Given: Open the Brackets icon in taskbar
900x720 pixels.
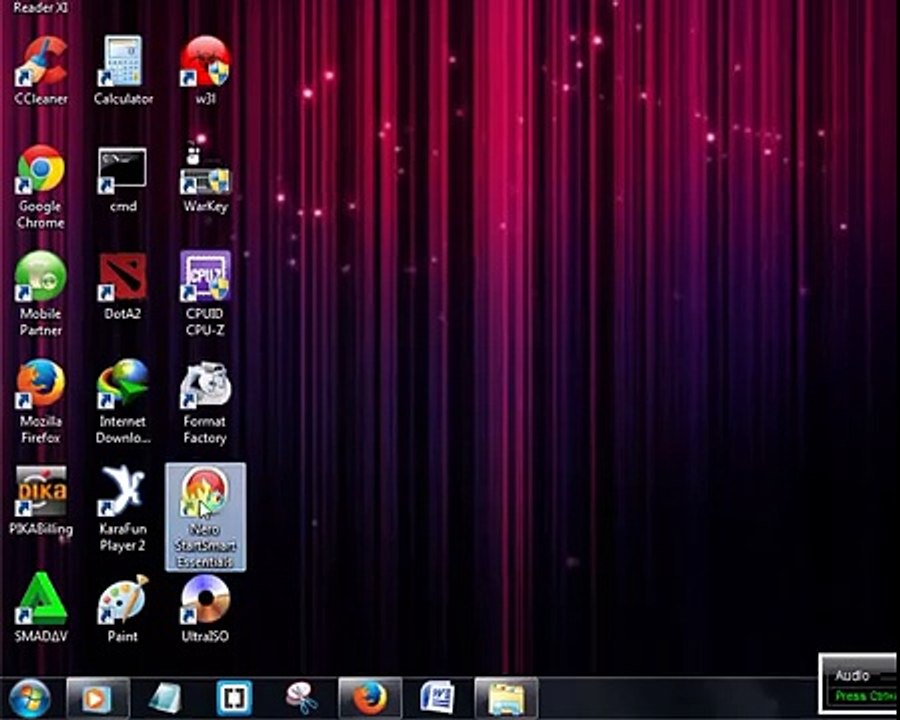Looking at the screenshot, I should pos(234,698).
